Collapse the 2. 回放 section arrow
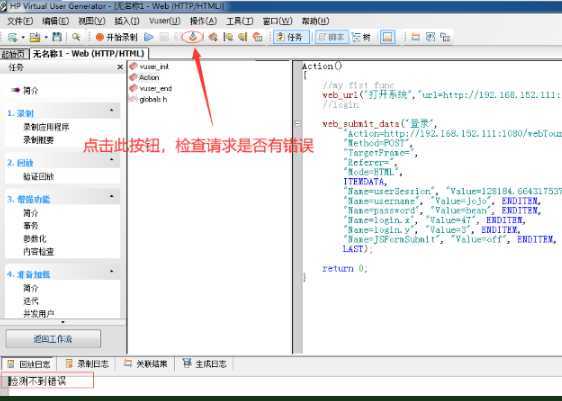Screen dimensions: 562x401 click(x=112, y=159)
